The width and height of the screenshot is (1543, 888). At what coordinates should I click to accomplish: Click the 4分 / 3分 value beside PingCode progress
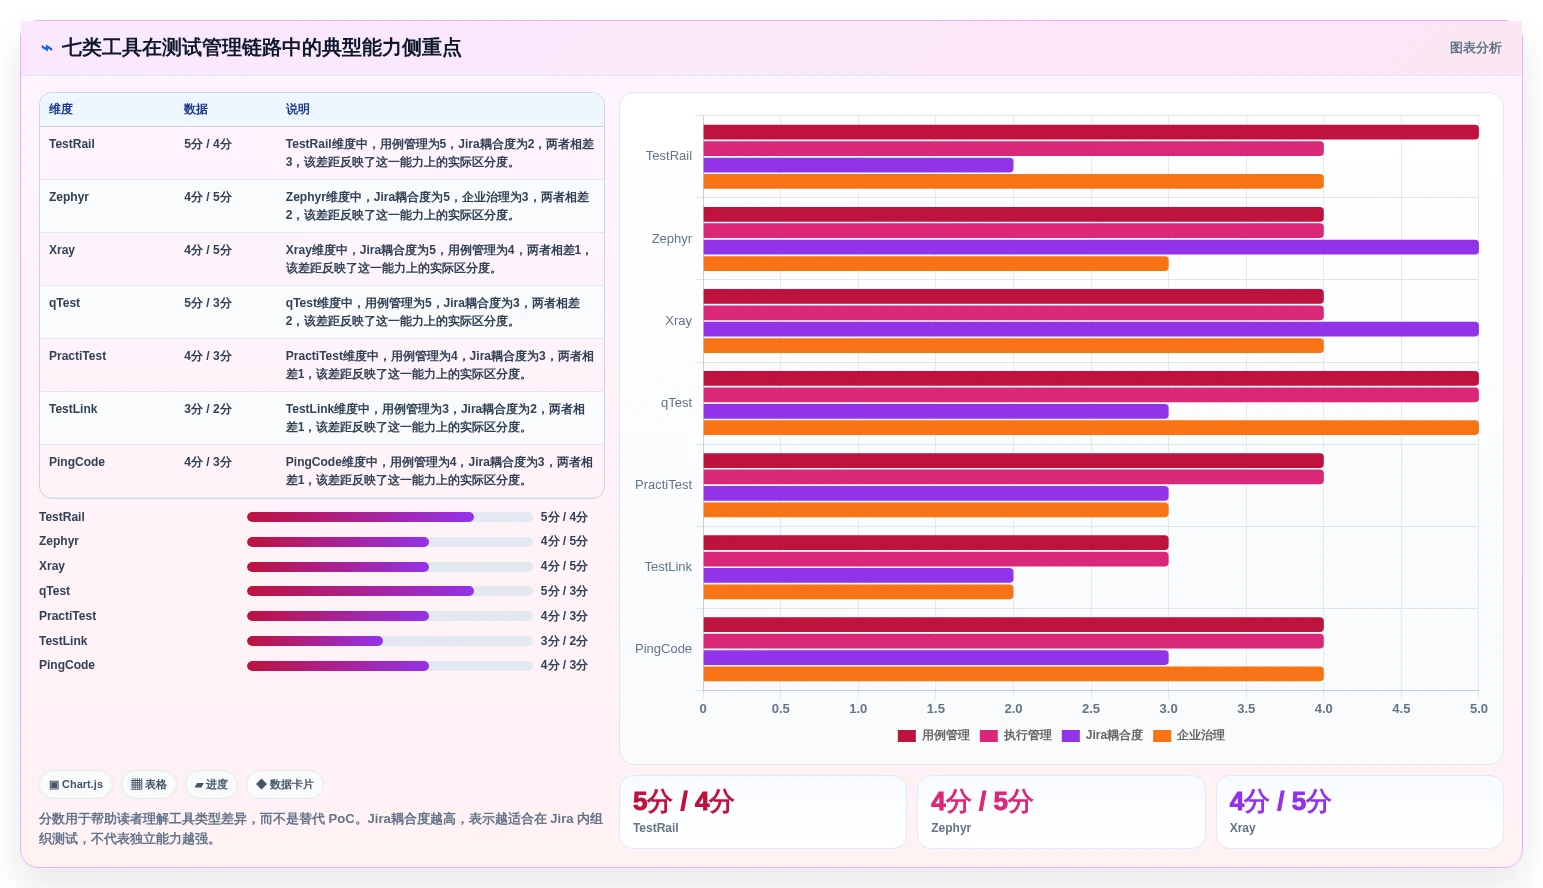[564, 666]
